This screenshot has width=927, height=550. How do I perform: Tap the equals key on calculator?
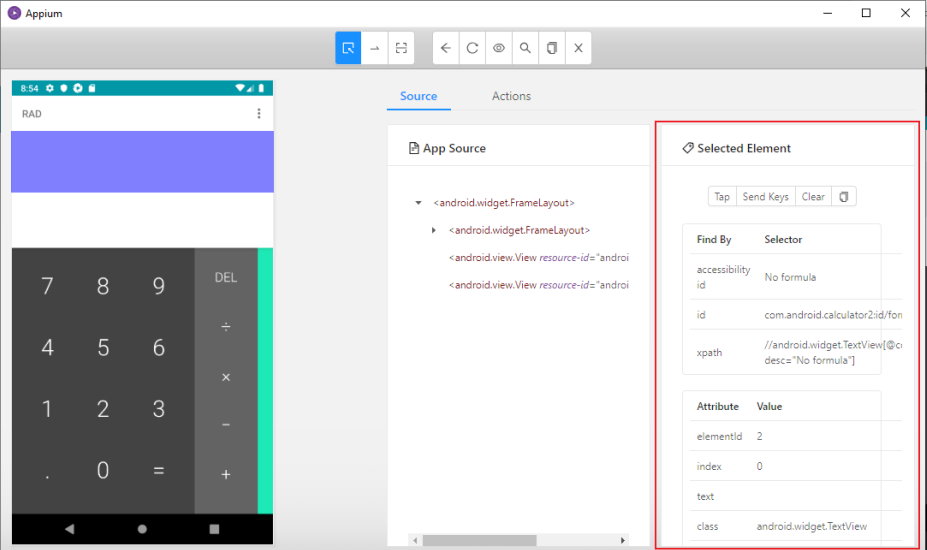[x=158, y=471]
